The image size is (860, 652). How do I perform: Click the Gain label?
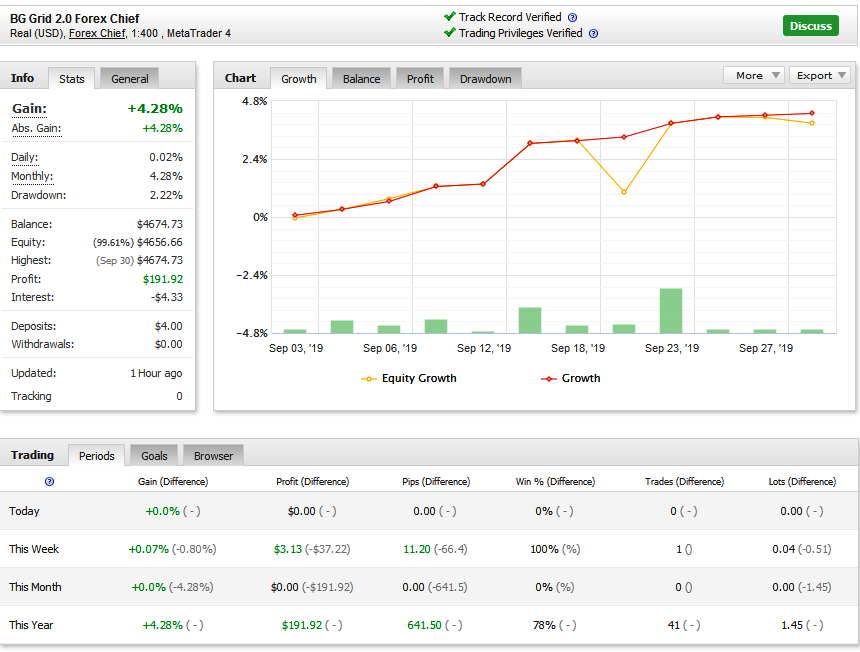click(30, 109)
